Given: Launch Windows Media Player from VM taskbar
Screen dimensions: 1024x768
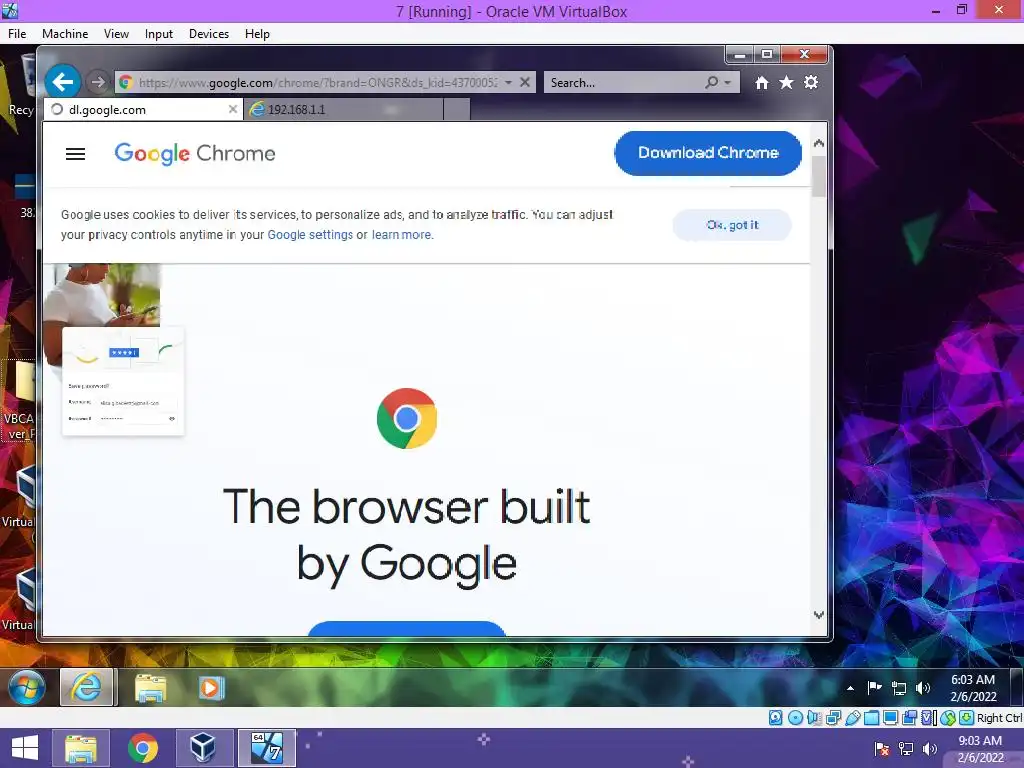Looking at the screenshot, I should 211,688.
